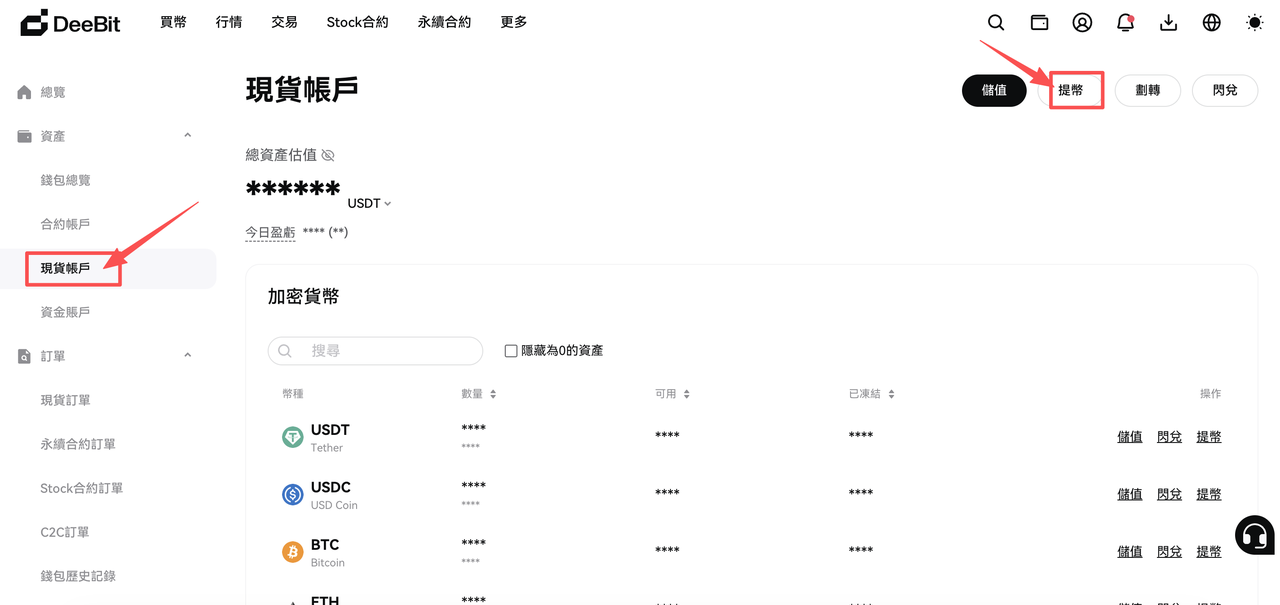Click 儲值 link in USDC row
The height and width of the screenshot is (605, 1280).
(1130, 494)
